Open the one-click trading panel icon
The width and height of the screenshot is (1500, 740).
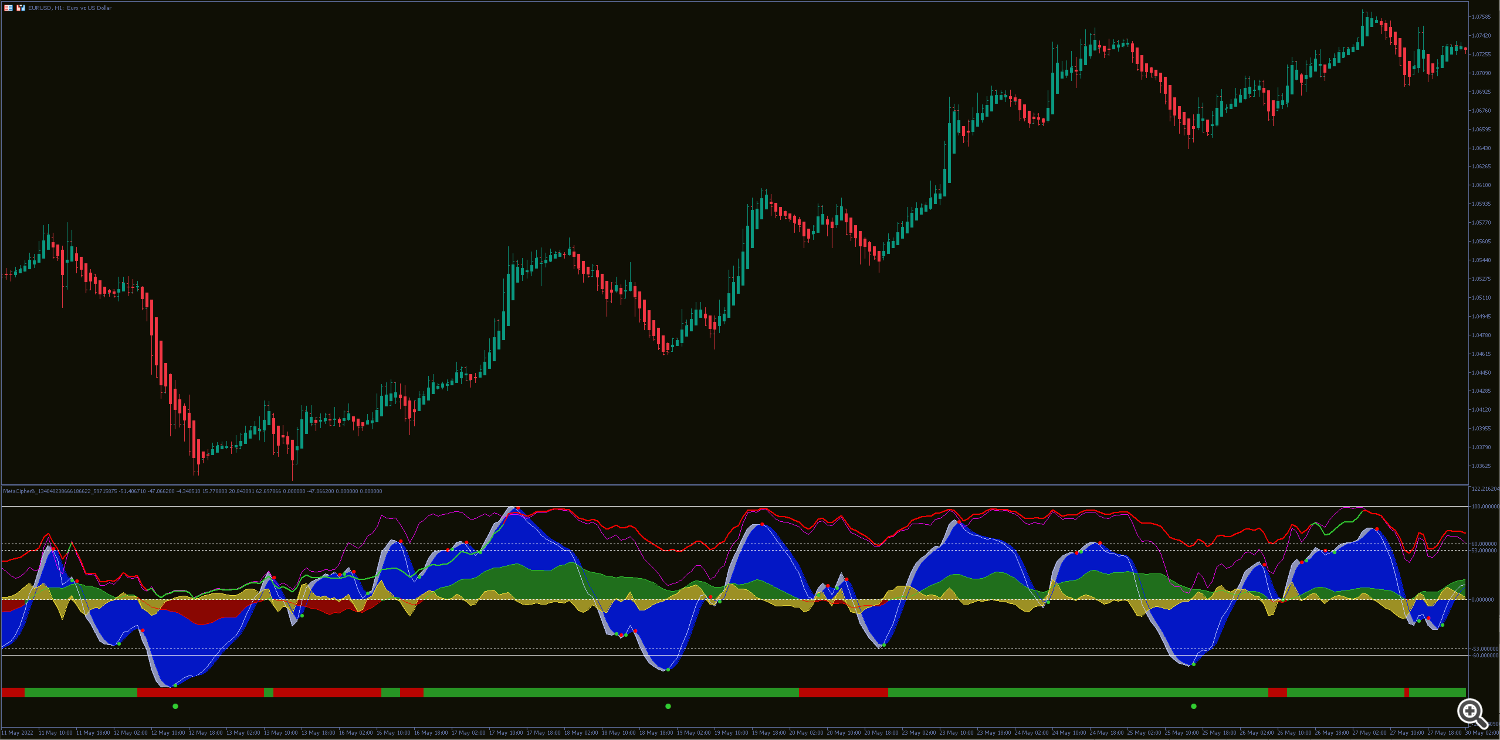8,8
